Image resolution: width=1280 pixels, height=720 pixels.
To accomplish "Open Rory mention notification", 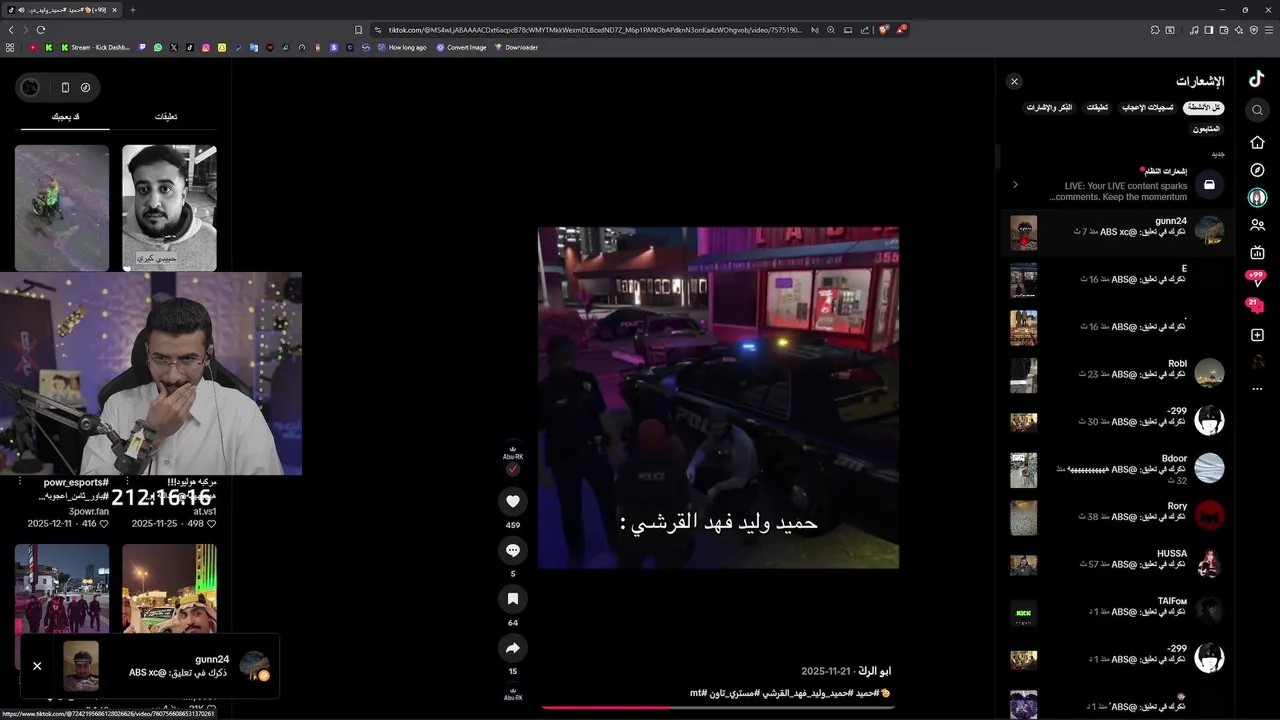I will (x=1117, y=516).
